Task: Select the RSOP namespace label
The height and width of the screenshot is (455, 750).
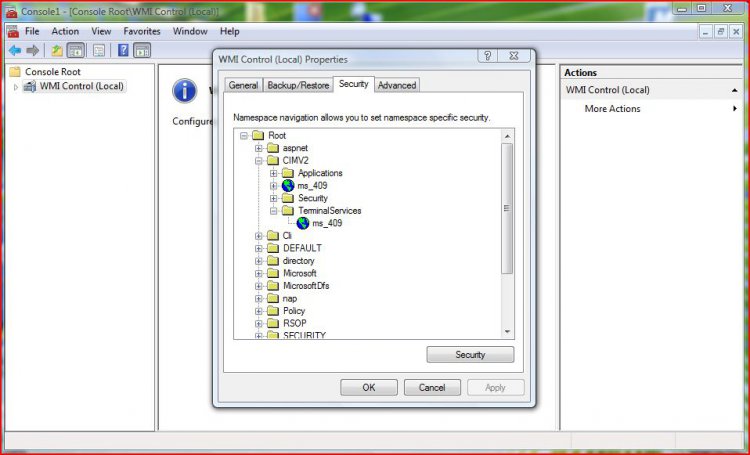Action: (295, 323)
